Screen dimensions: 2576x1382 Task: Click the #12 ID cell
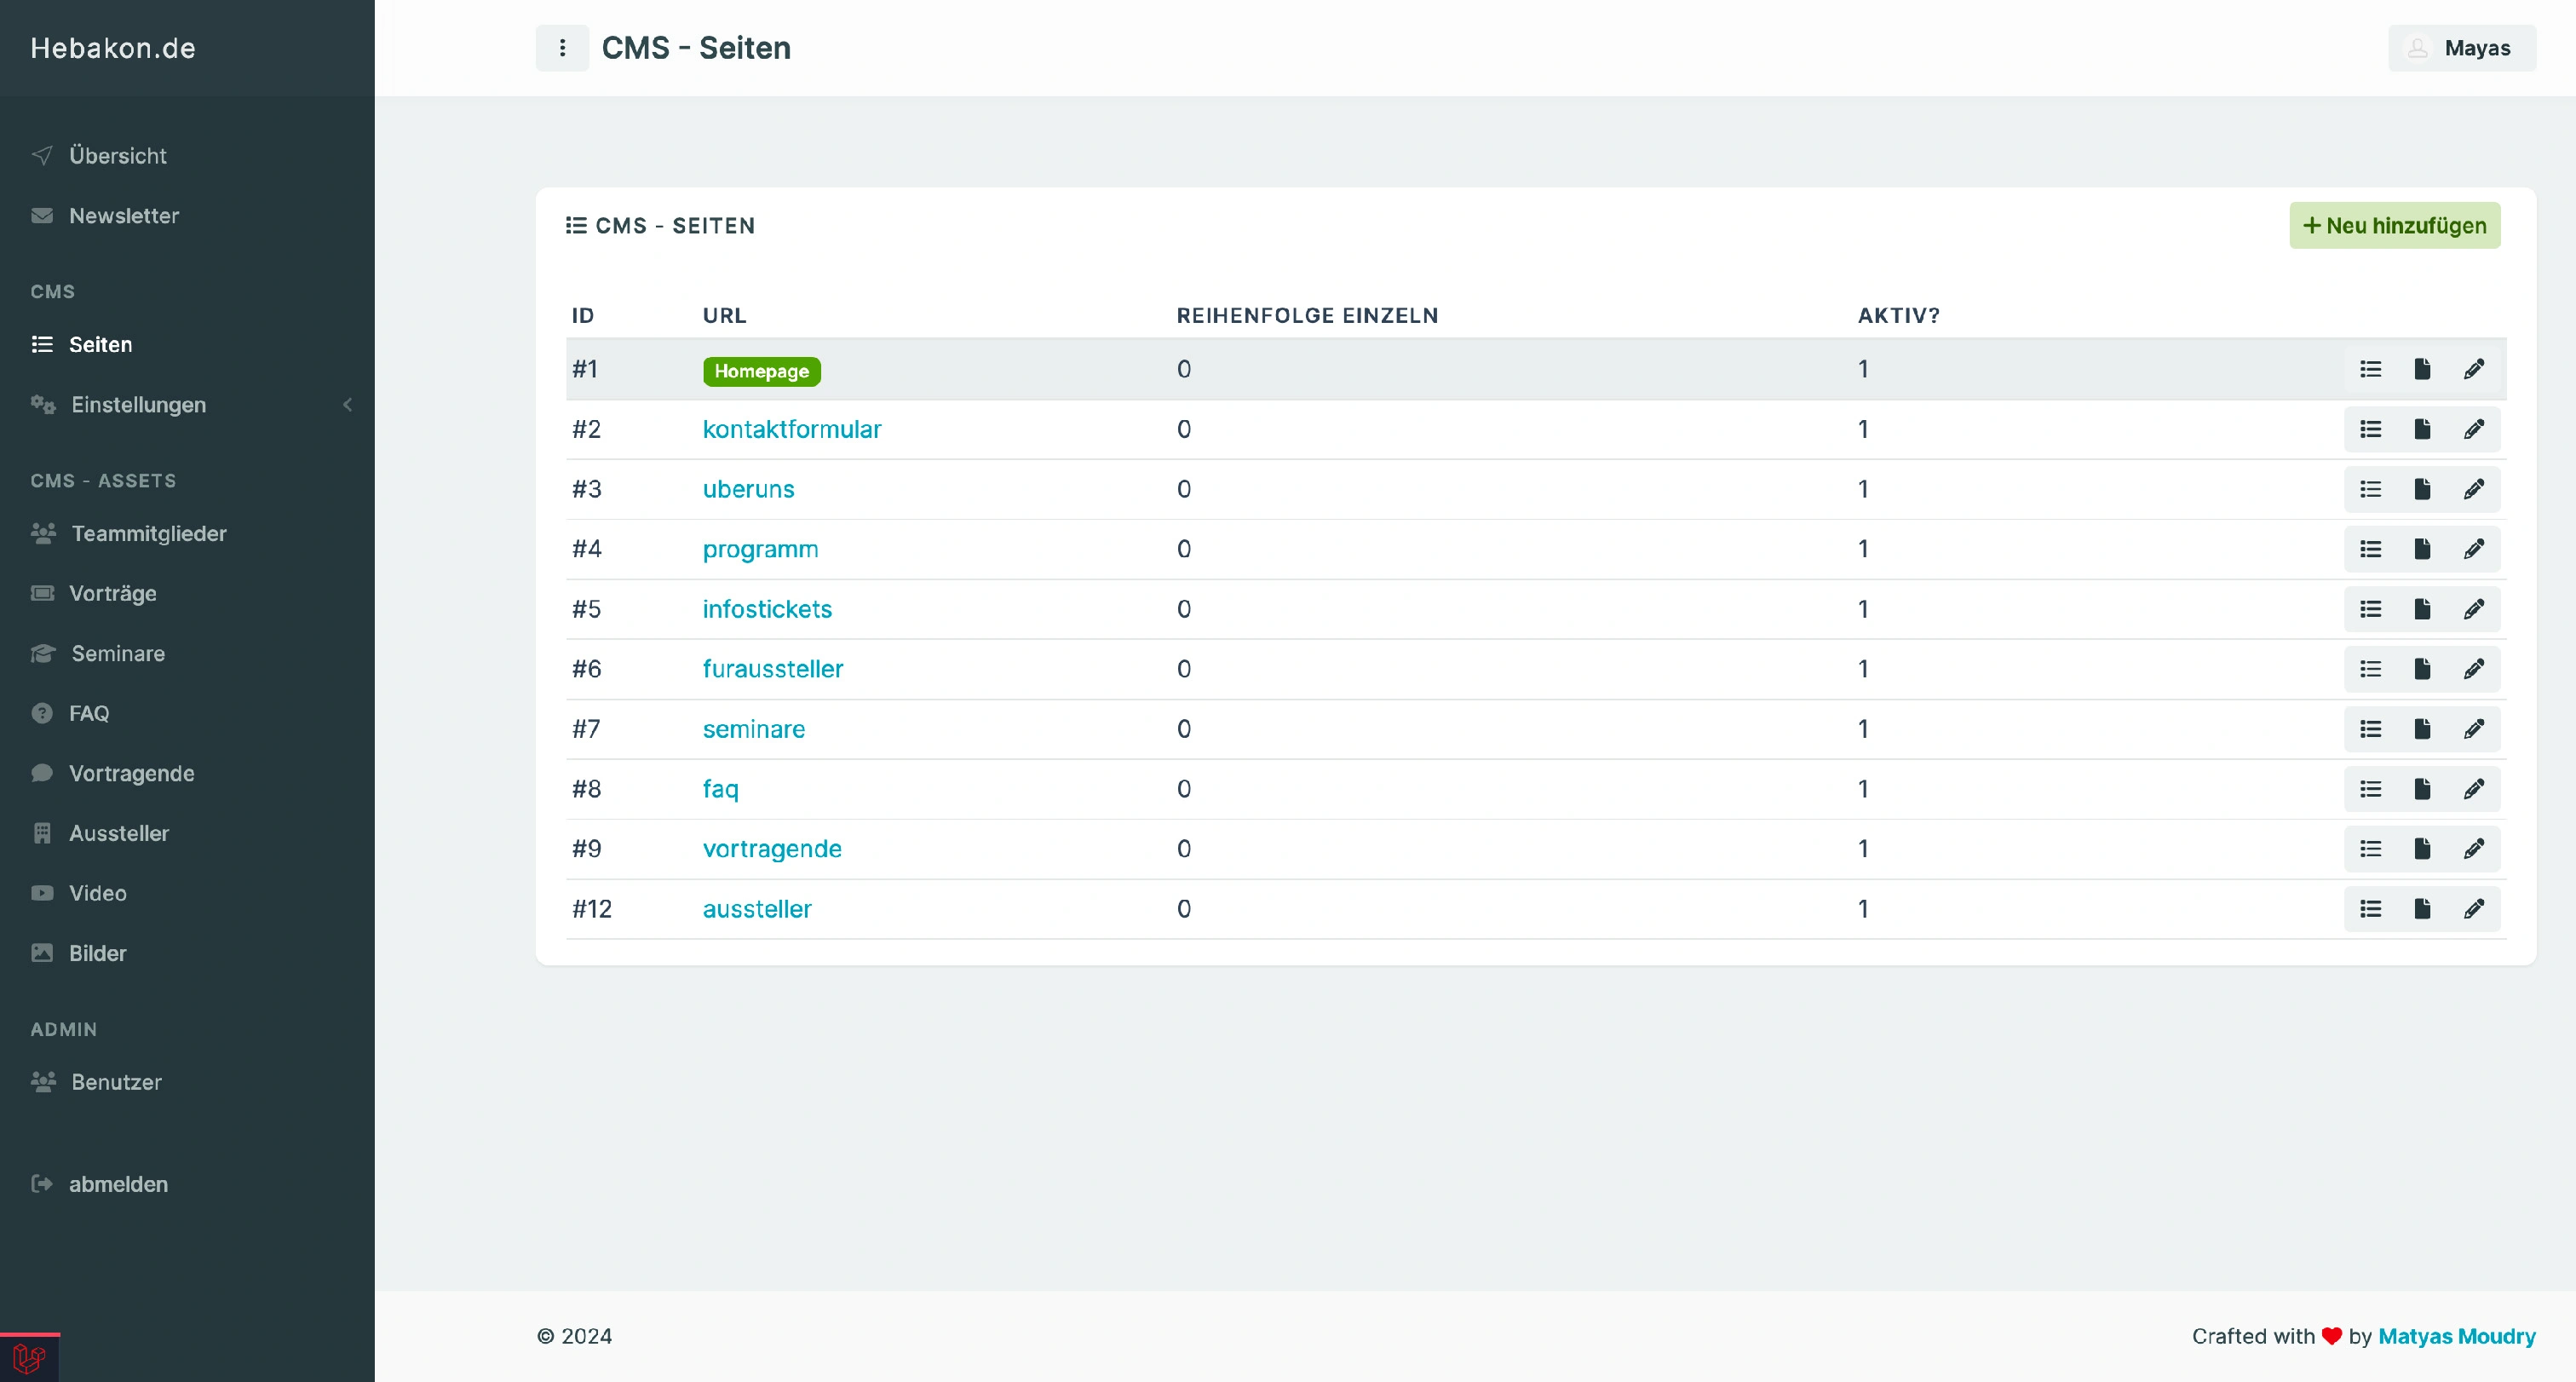coord(592,909)
